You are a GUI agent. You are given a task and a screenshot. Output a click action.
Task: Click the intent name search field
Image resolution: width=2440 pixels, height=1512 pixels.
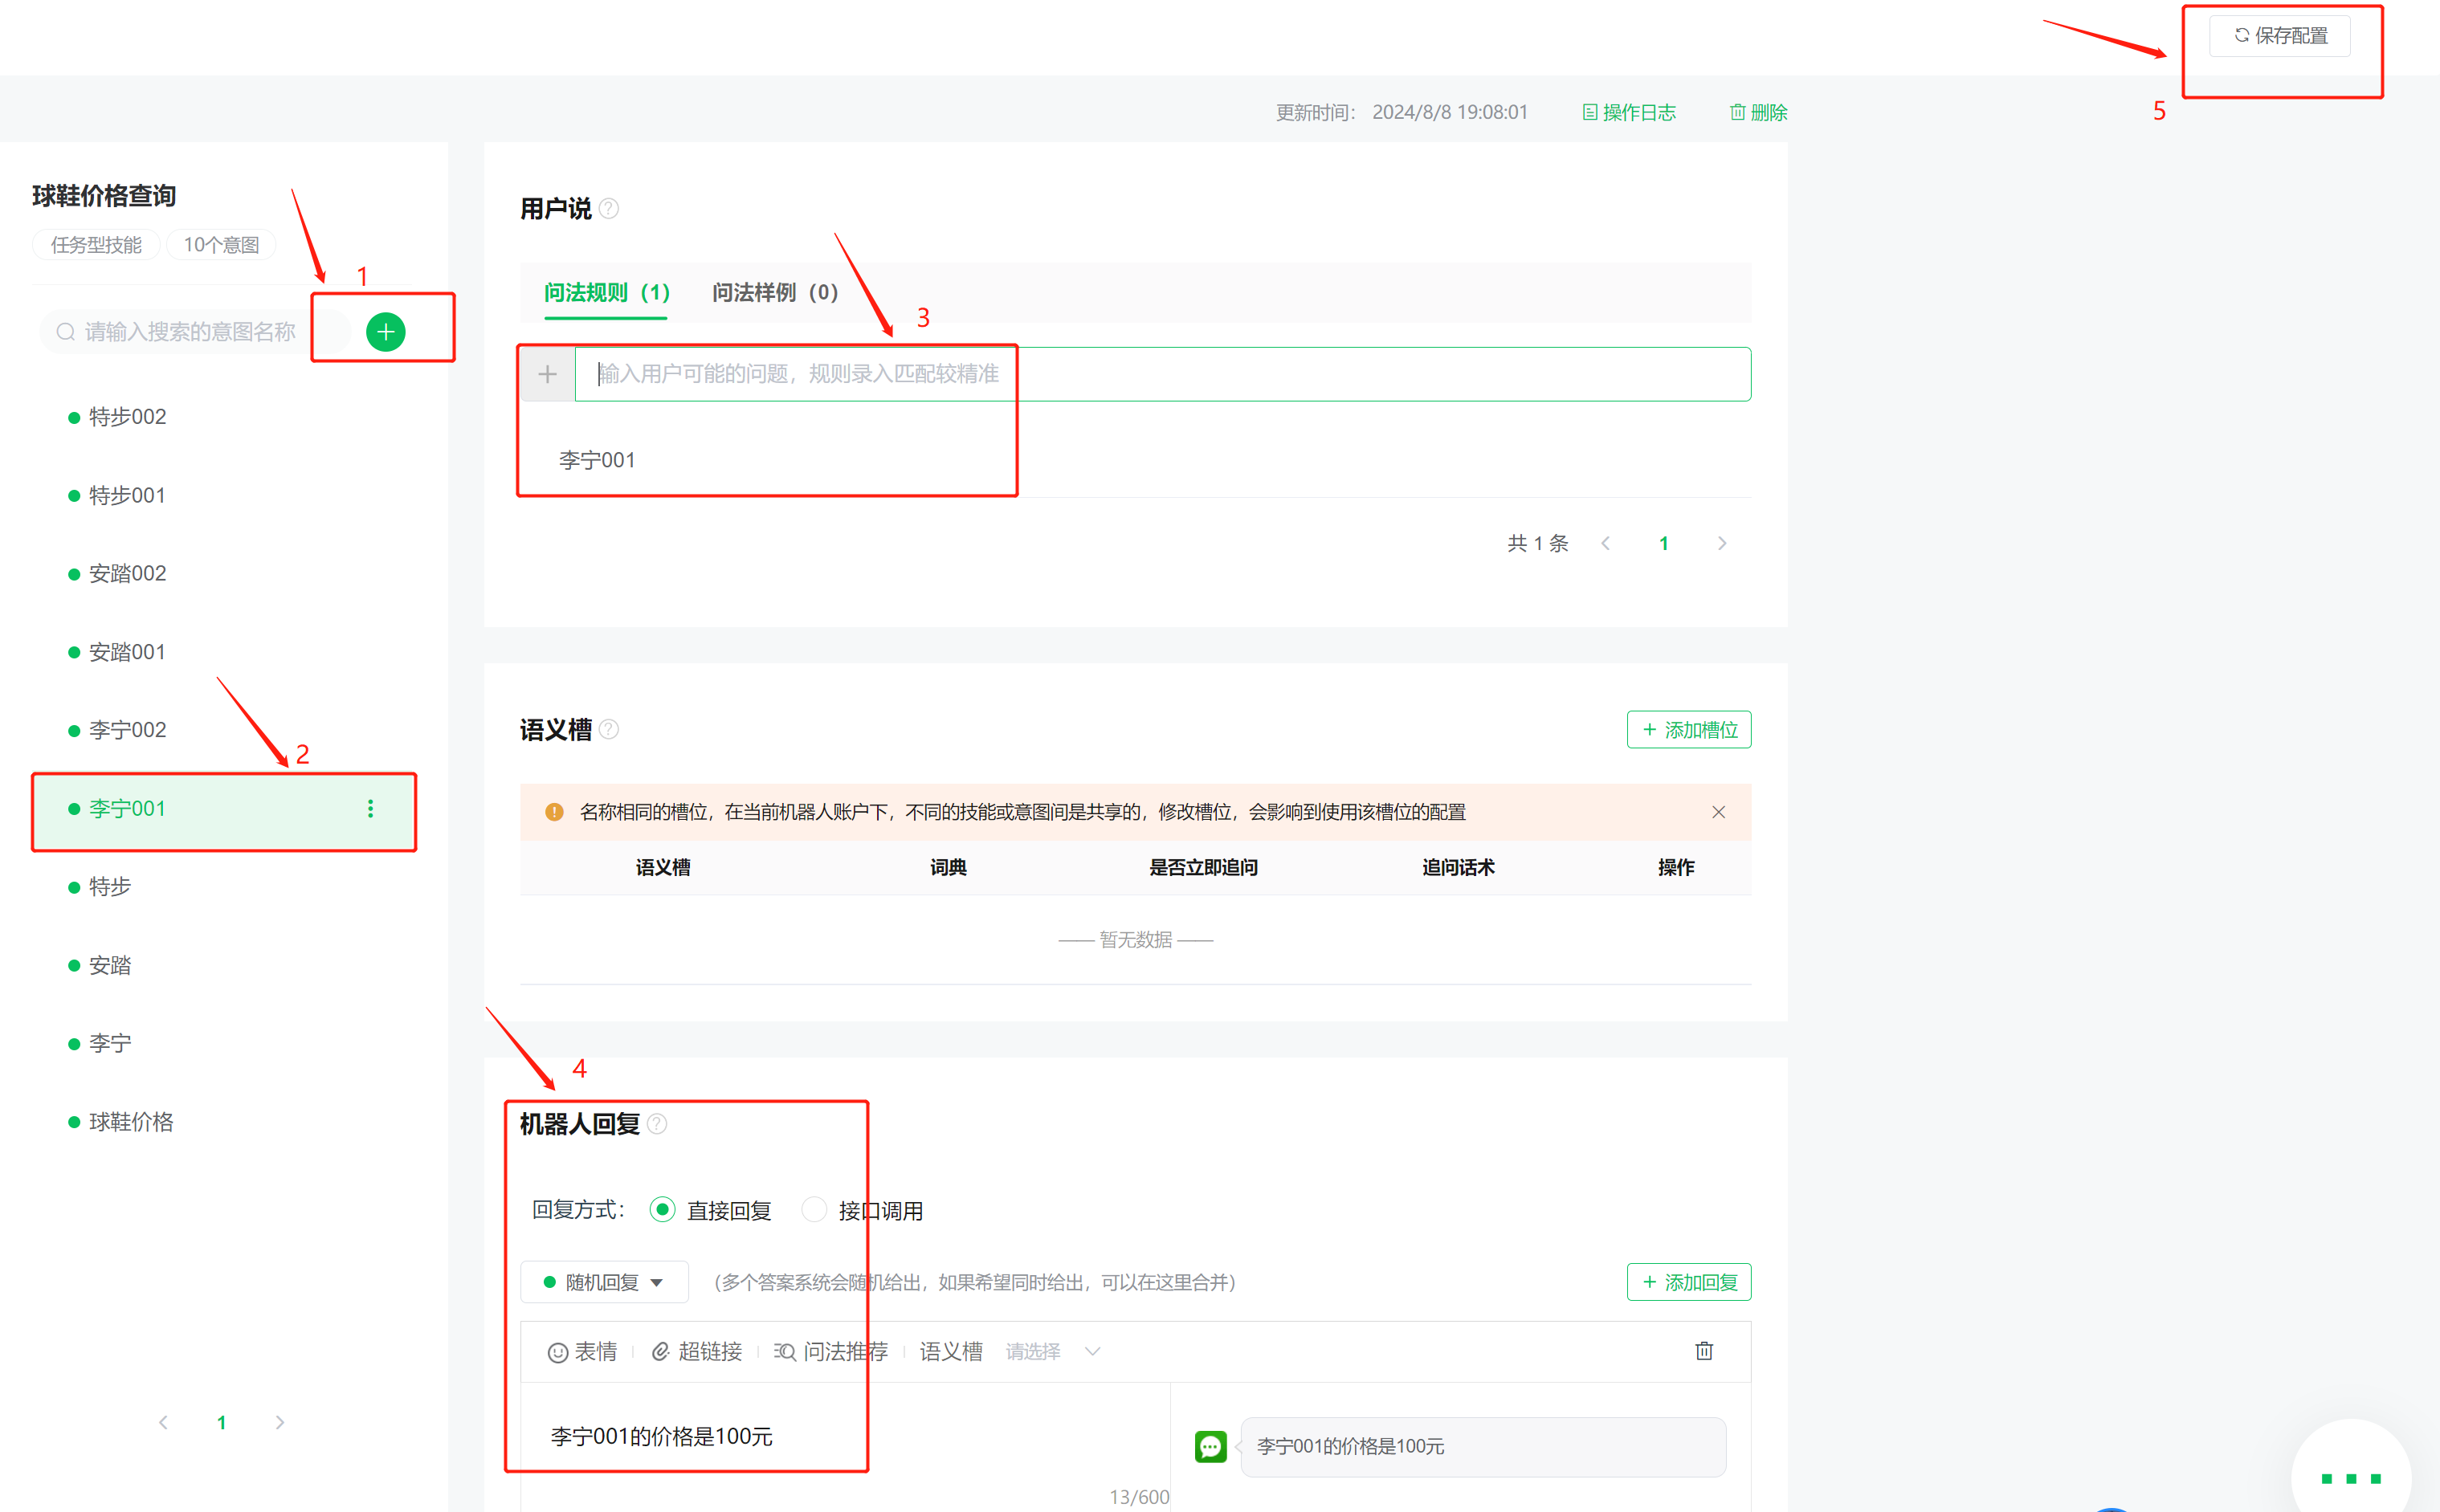[190, 332]
